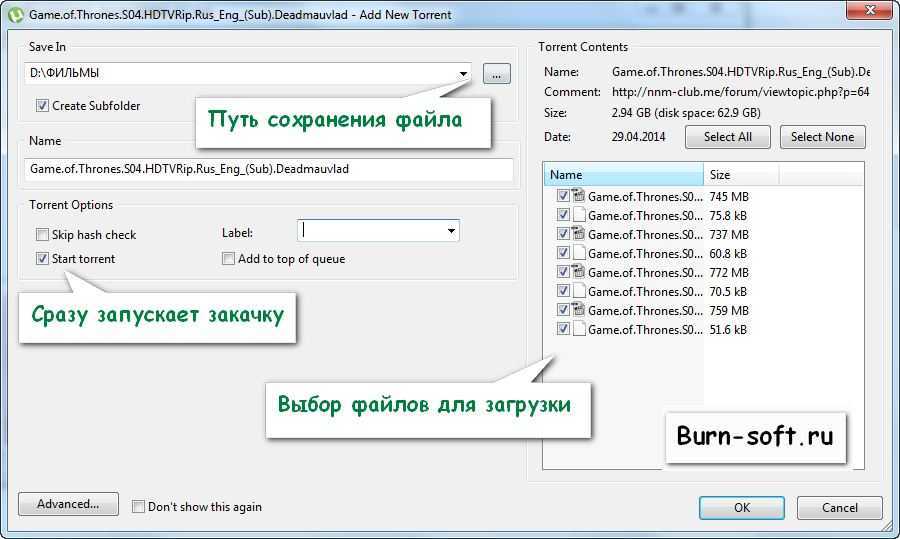Click the Select None button
Viewport: 900px width, 539px height.
pos(823,137)
